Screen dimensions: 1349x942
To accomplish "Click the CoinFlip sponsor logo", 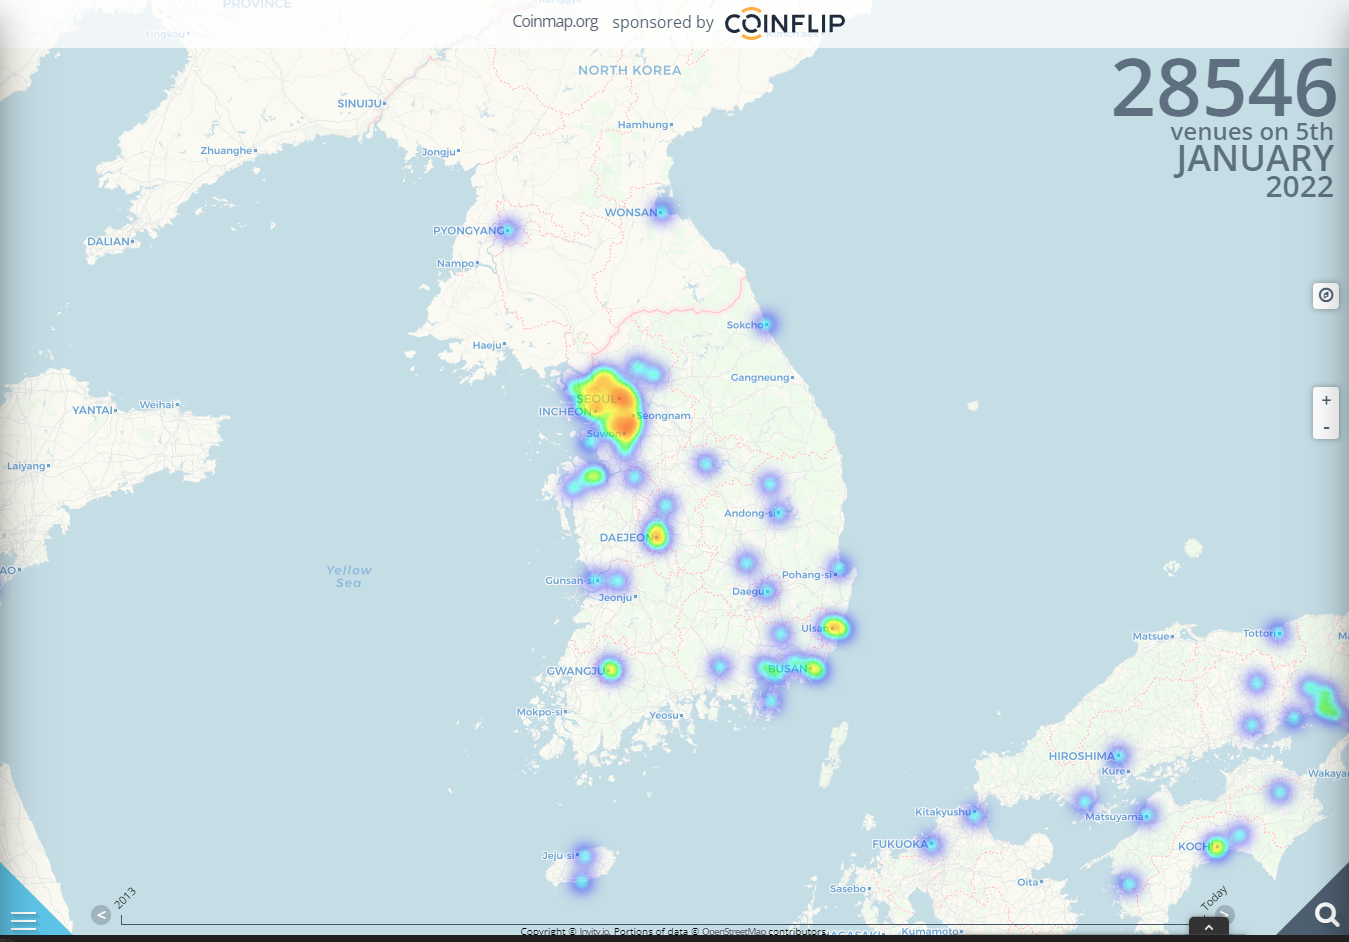I will coord(785,23).
